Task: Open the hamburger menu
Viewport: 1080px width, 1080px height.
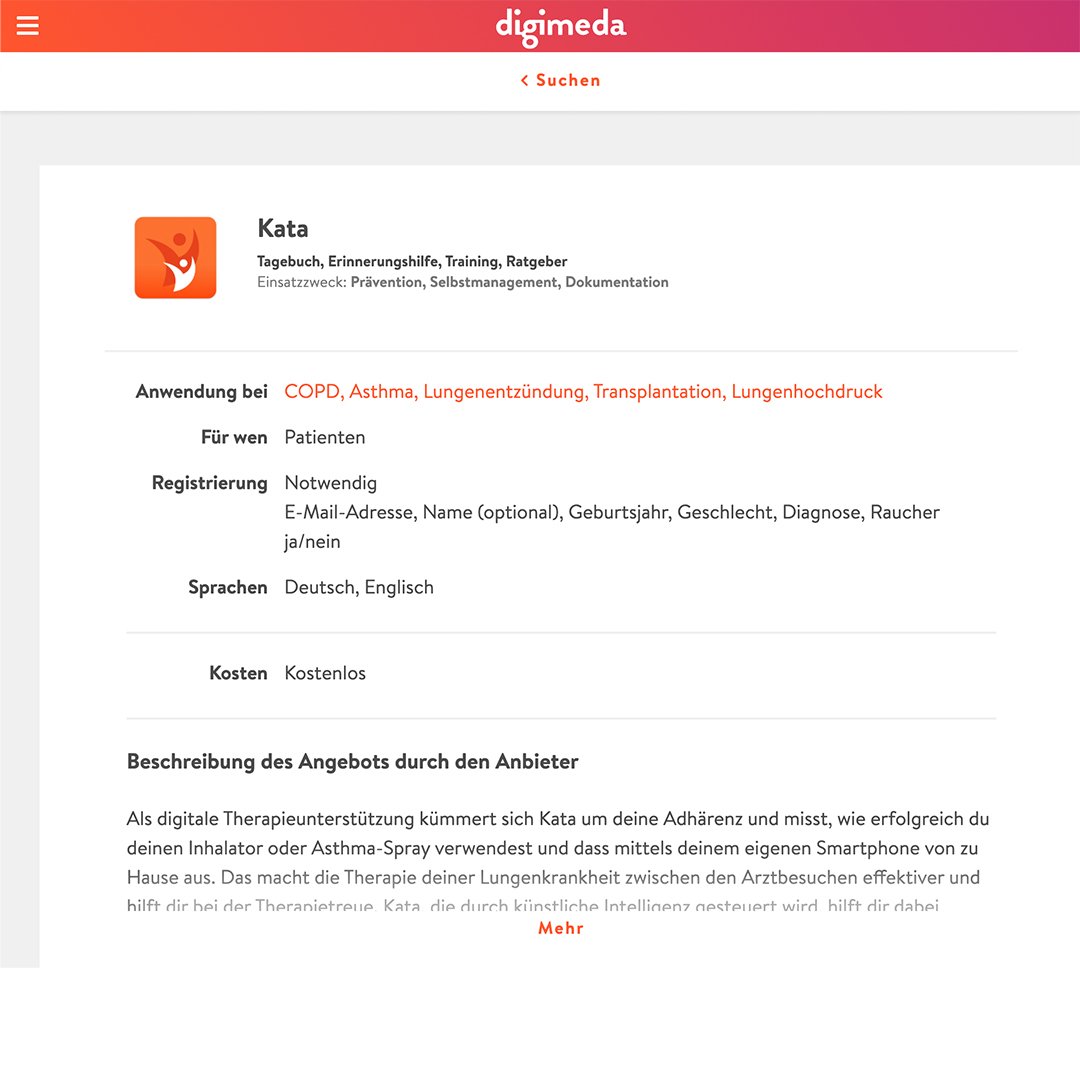Action: [x=28, y=25]
